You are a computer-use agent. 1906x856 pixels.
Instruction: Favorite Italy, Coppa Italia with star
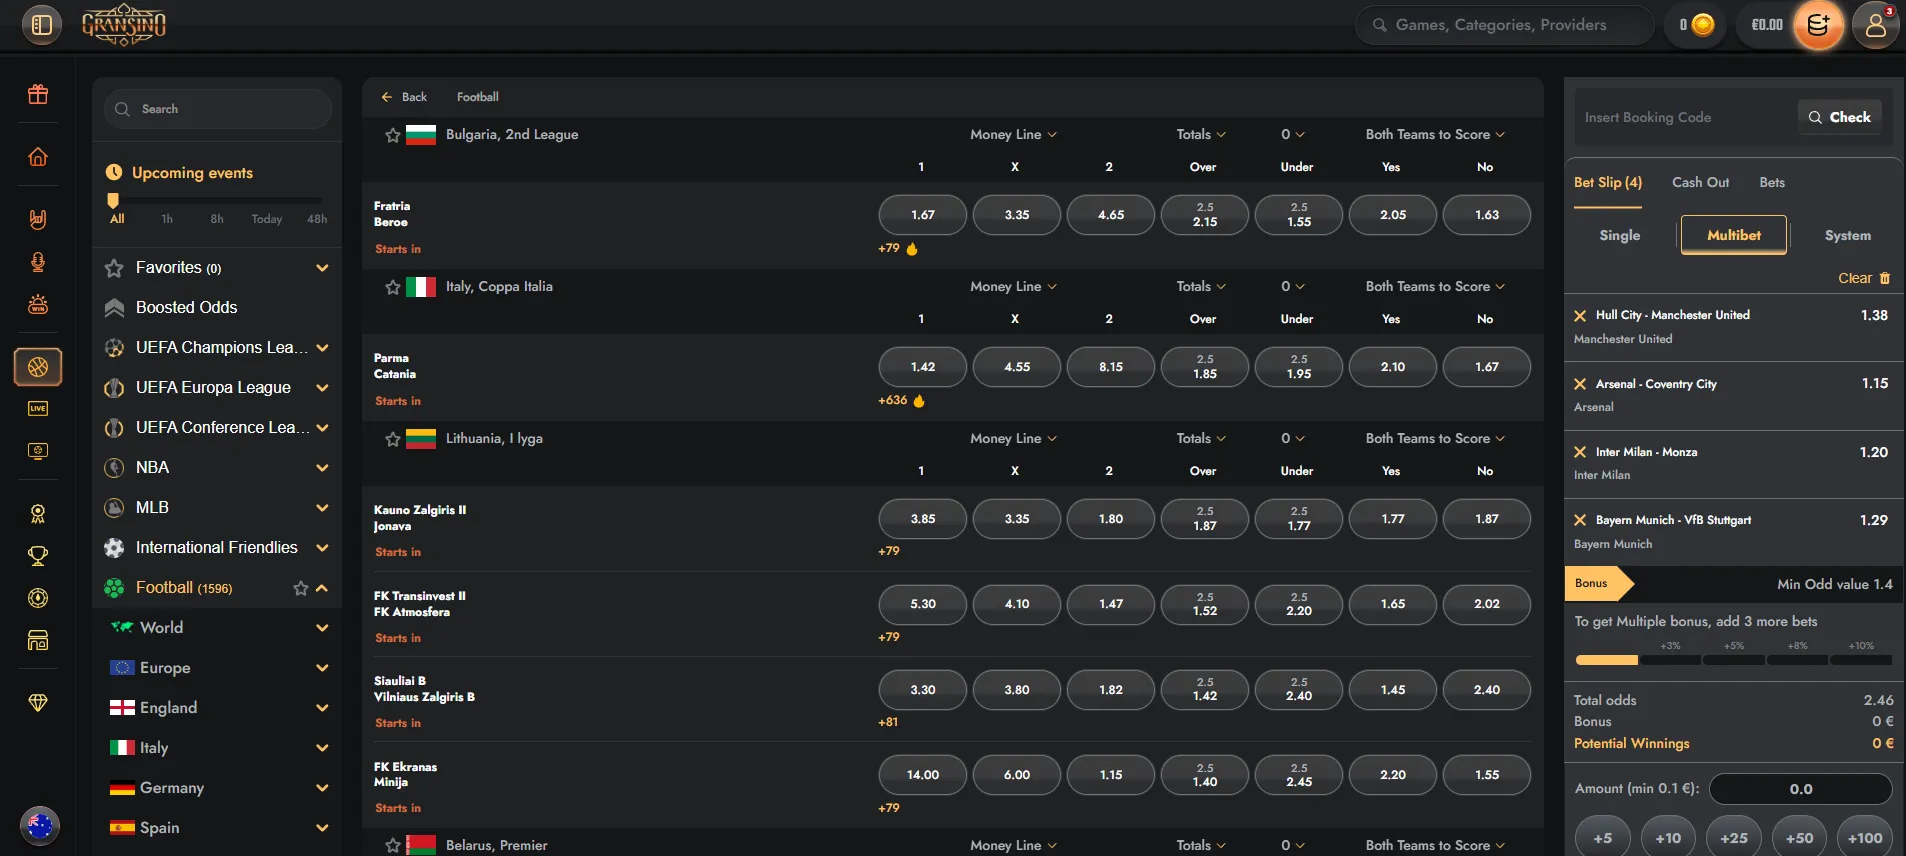tap(392, 287)
